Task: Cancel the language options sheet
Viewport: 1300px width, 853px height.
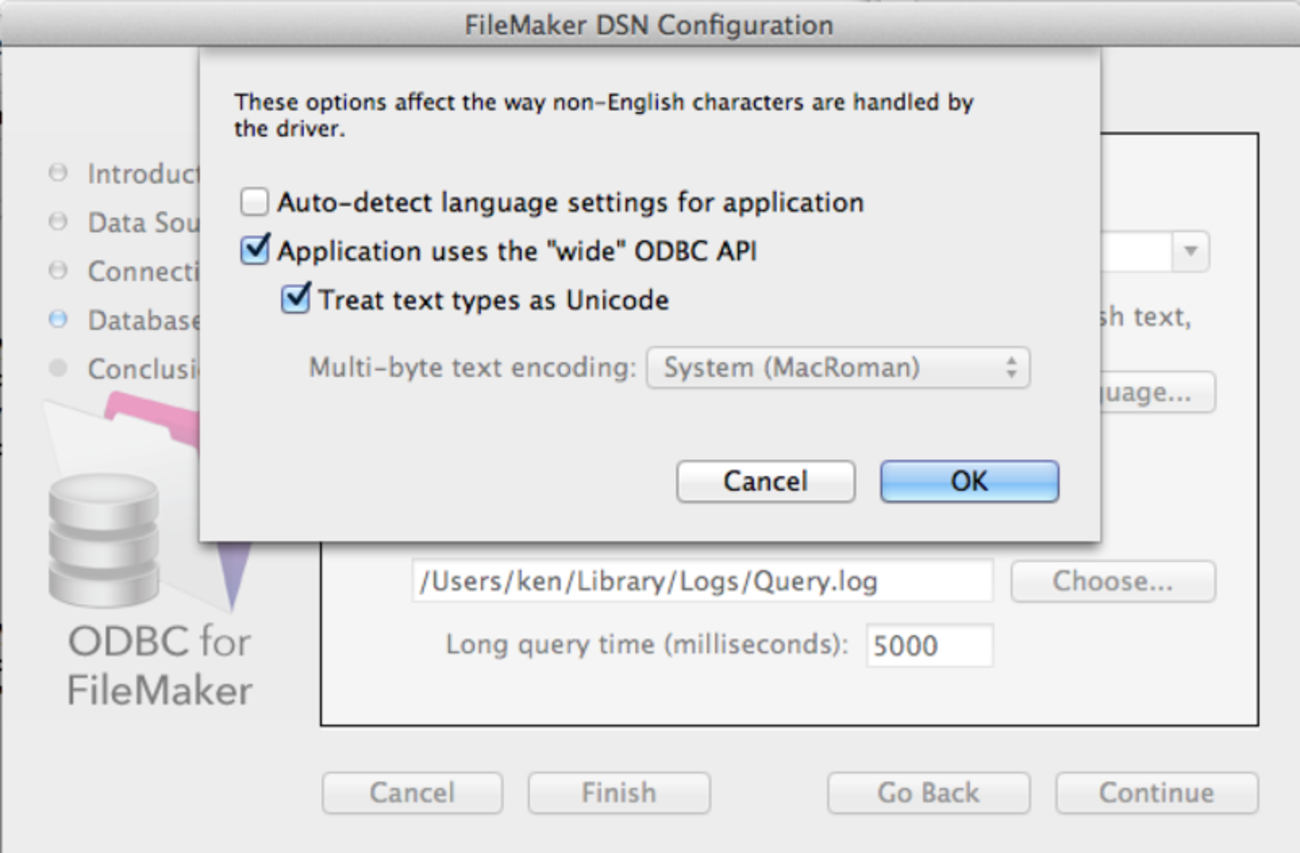Action: click(765, 481)
